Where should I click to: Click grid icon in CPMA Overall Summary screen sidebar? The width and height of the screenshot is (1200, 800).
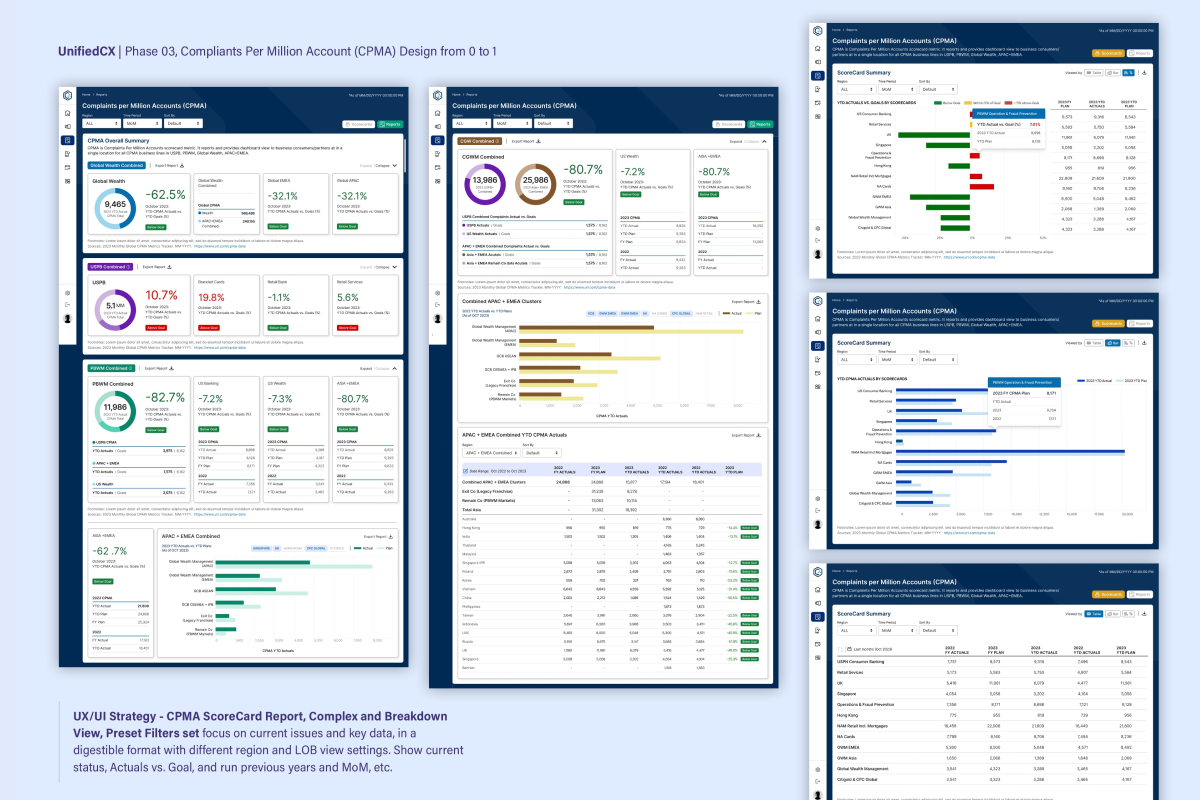pyautogui.click(x=68, y=181)
